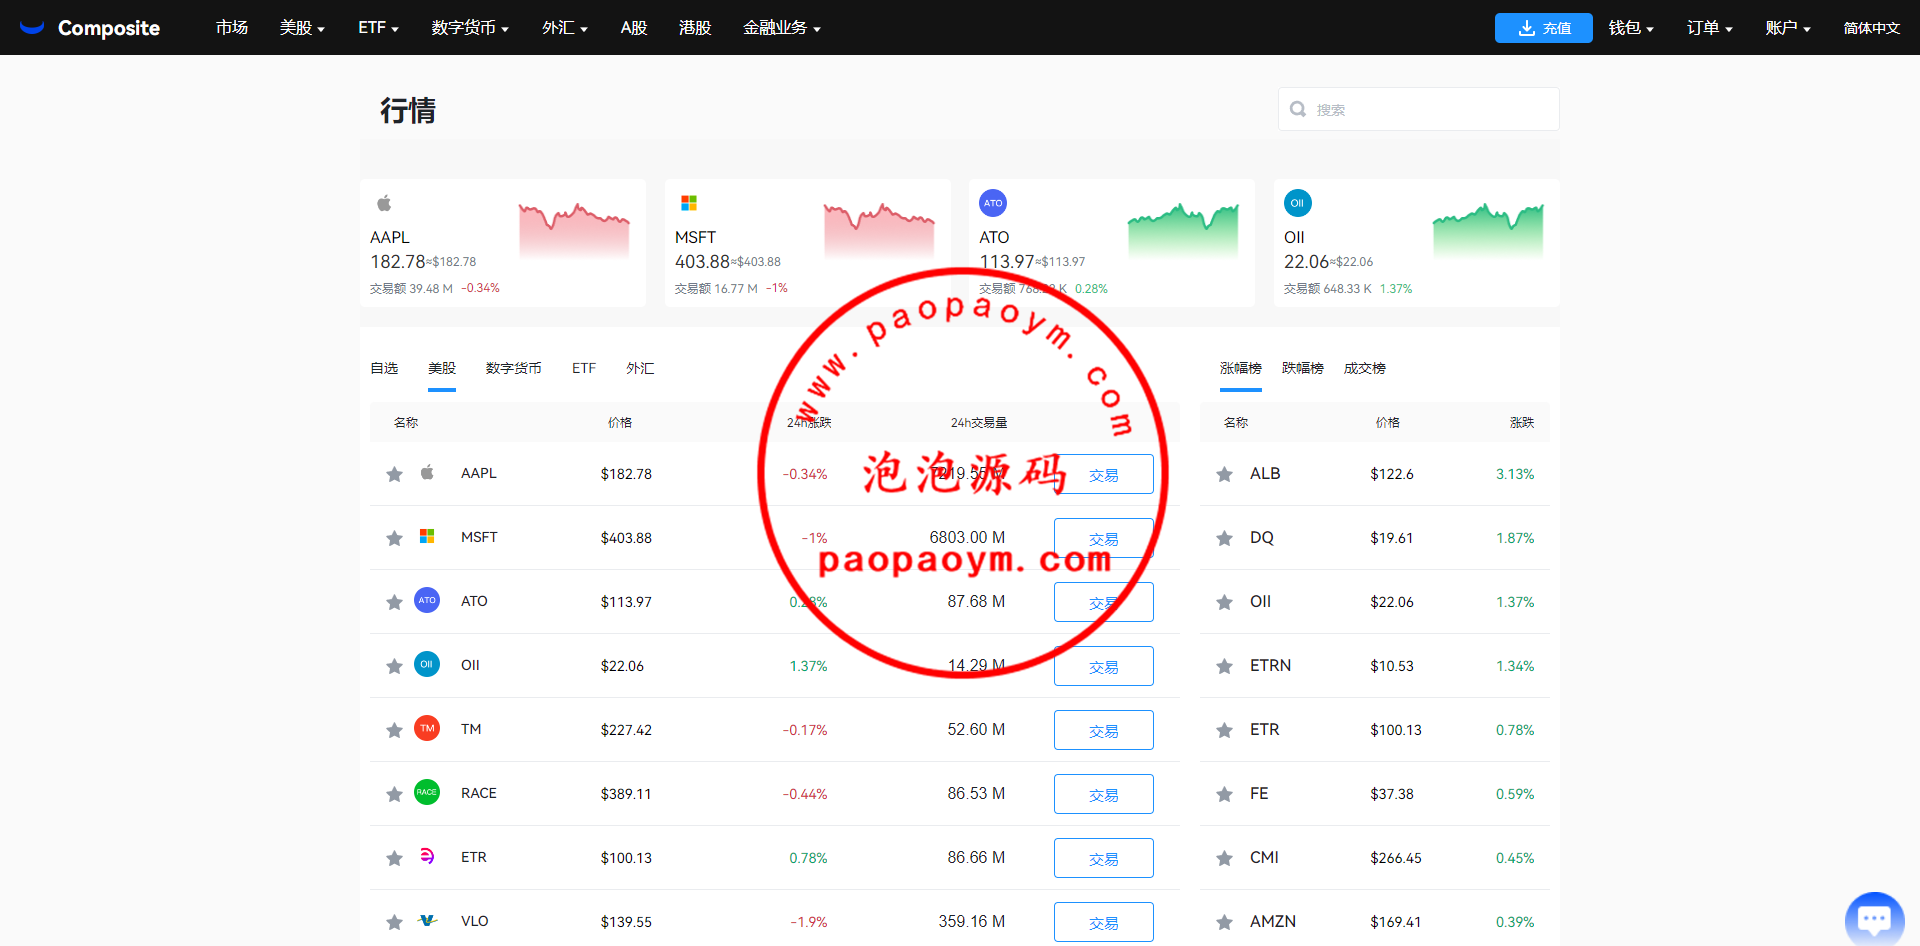Click the MSFT red chart thumbnail
Image resolution: width=1920 pixels, height=946 pixels.
click(x=879, y=229)
